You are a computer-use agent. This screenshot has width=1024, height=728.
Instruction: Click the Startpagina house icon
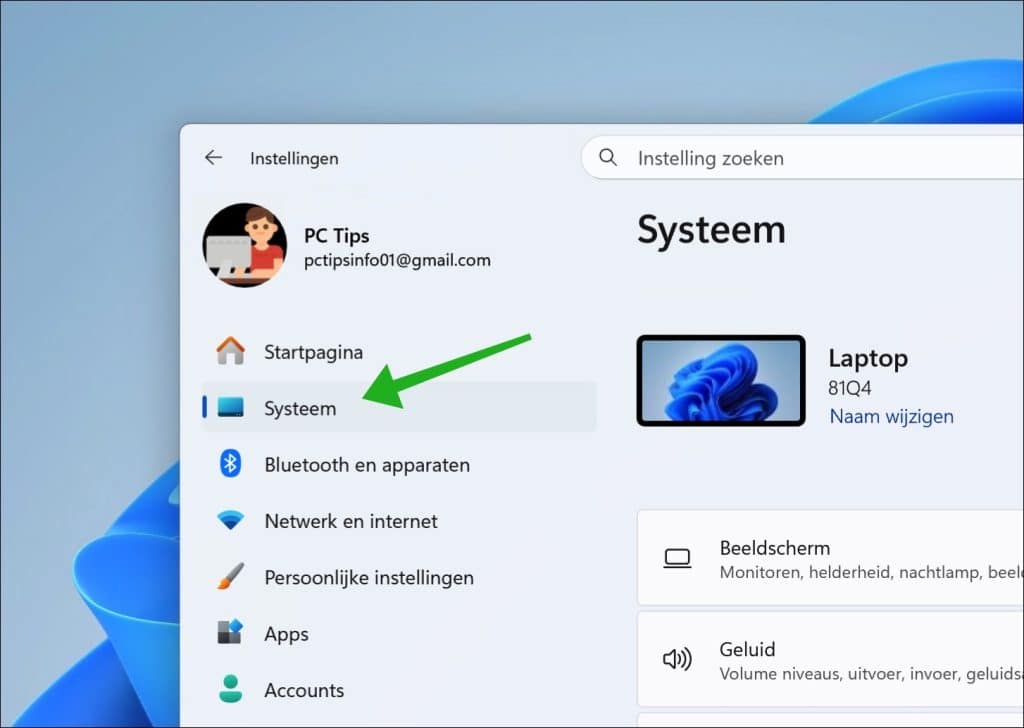coord(230,351)
